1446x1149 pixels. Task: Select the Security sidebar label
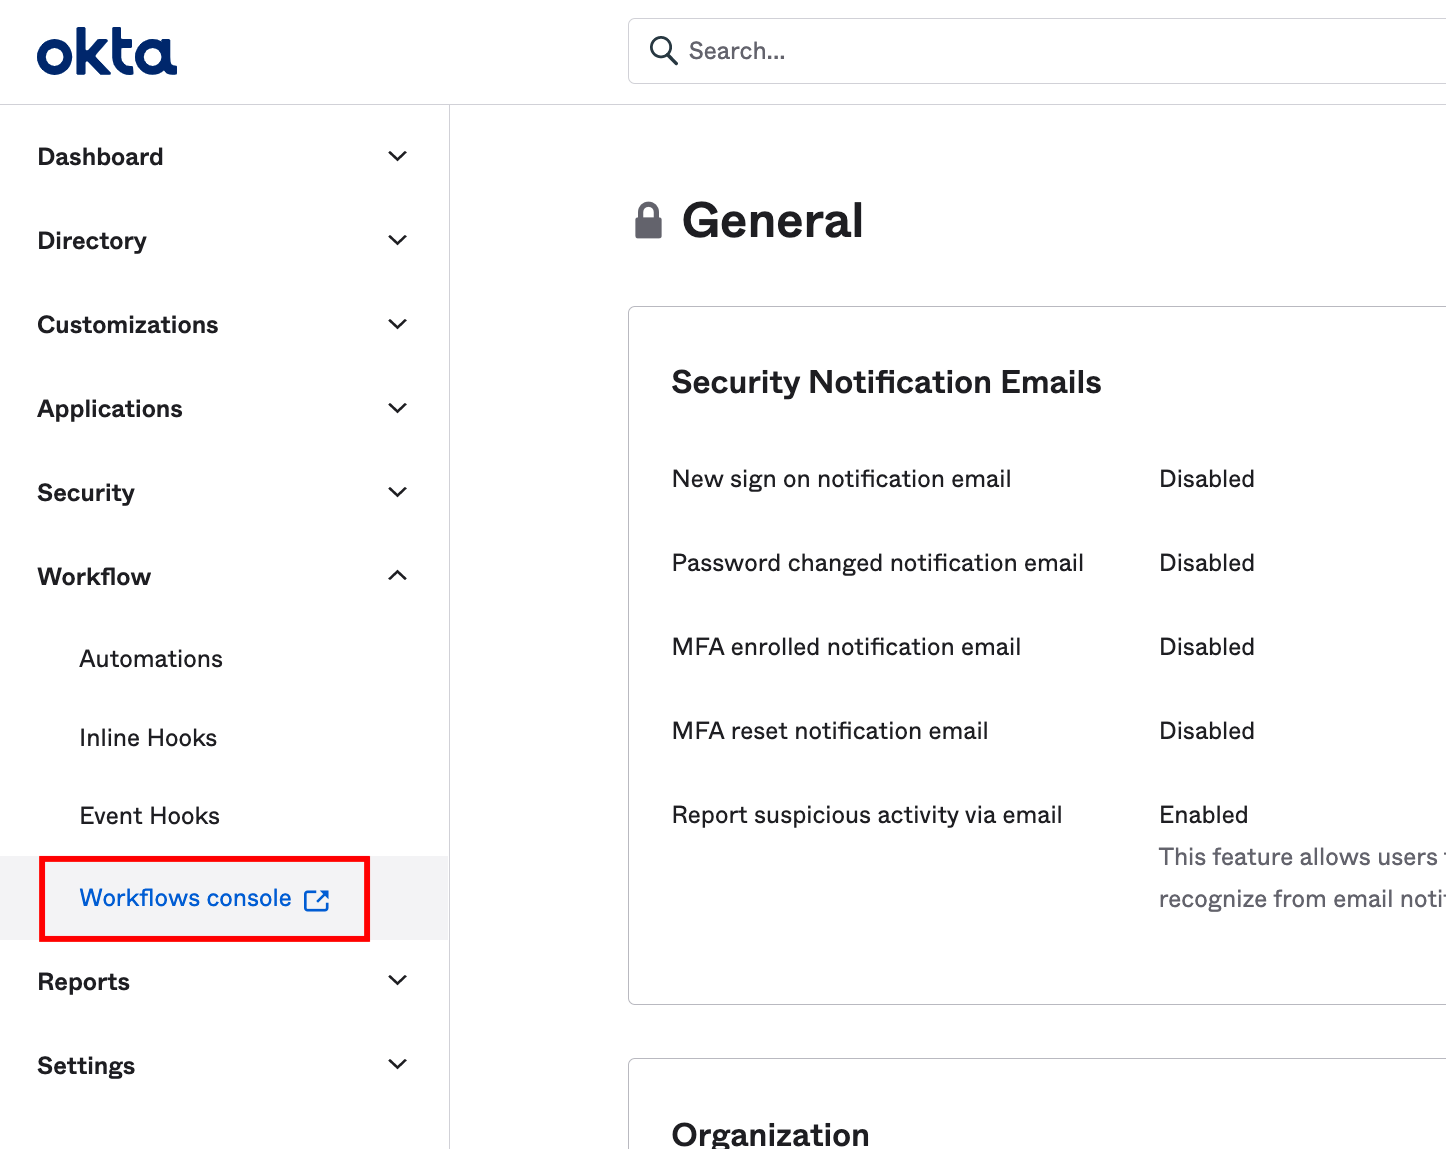tap(86, 493)
